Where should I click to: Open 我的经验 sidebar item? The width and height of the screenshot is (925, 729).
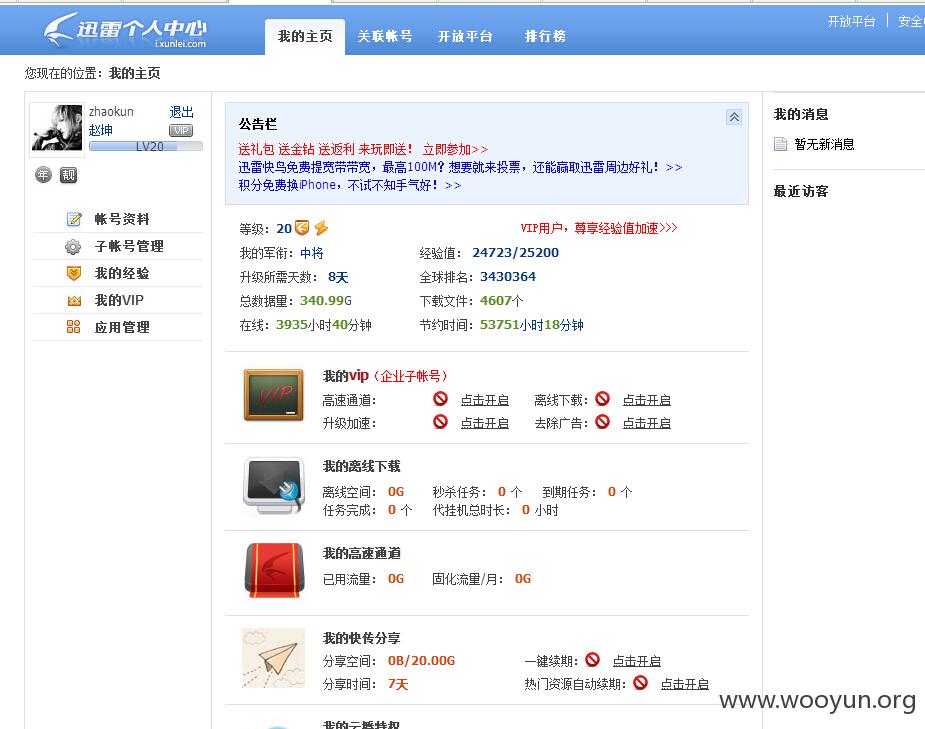coord(122,273)
